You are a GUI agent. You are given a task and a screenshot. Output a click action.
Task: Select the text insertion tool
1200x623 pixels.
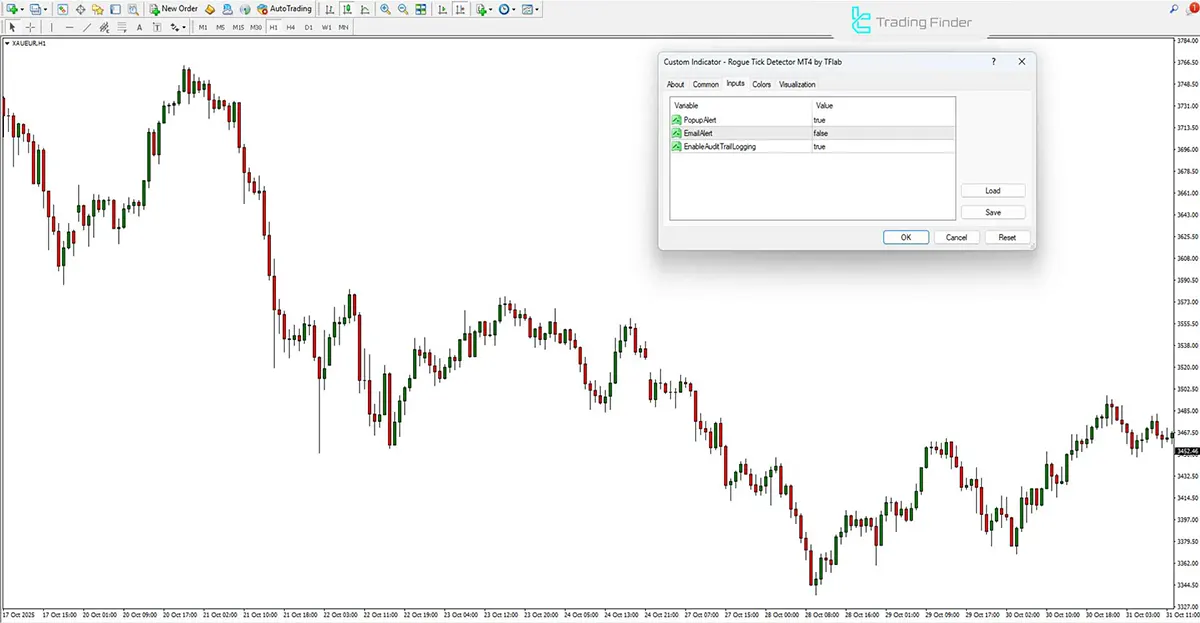139,27
